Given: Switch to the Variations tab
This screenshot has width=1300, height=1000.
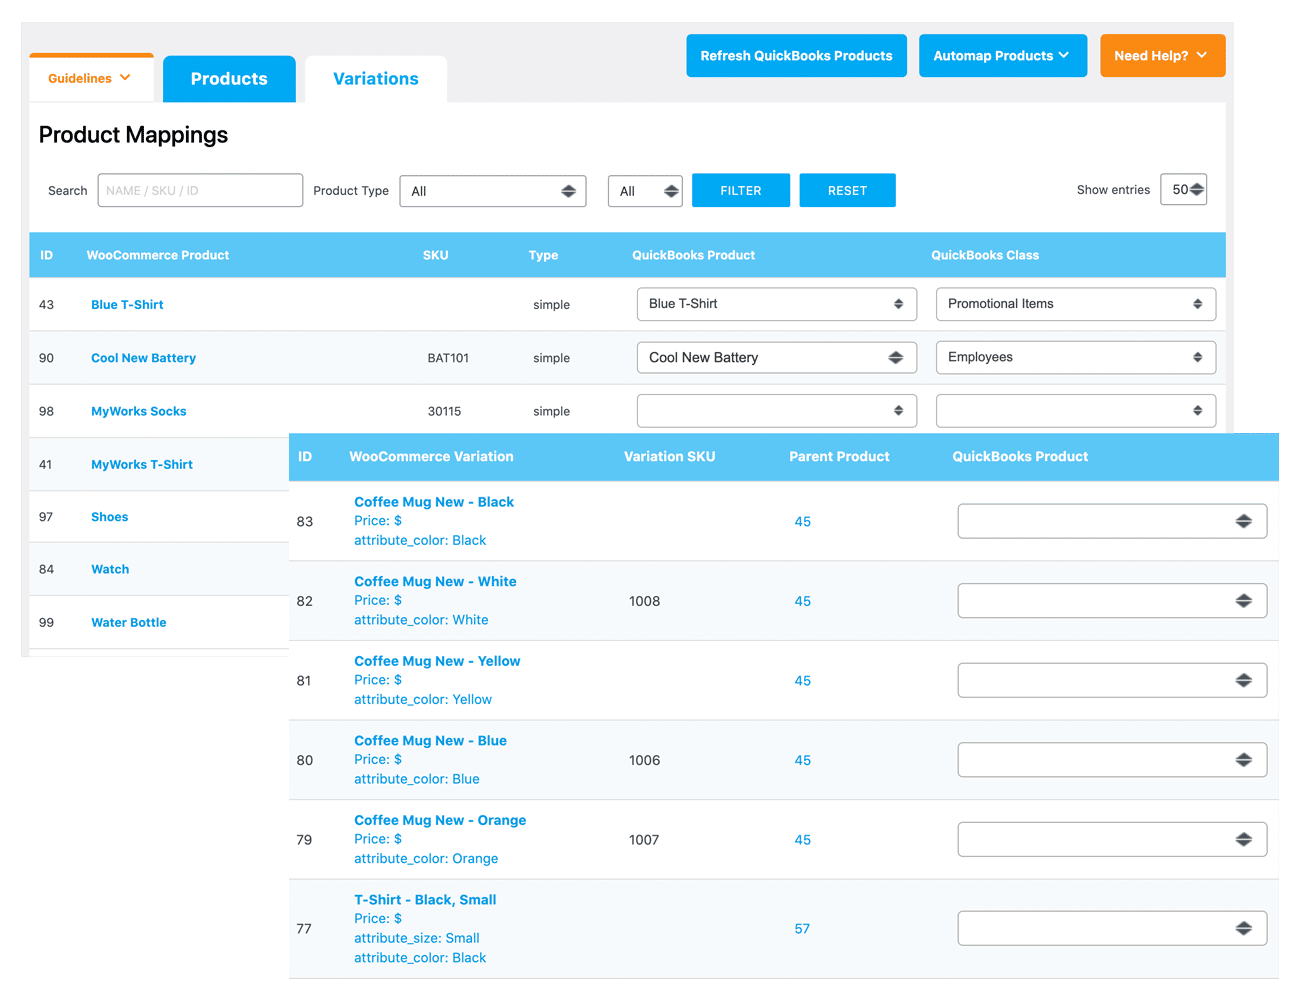Looking at the screenshot, I should (375, 78).
